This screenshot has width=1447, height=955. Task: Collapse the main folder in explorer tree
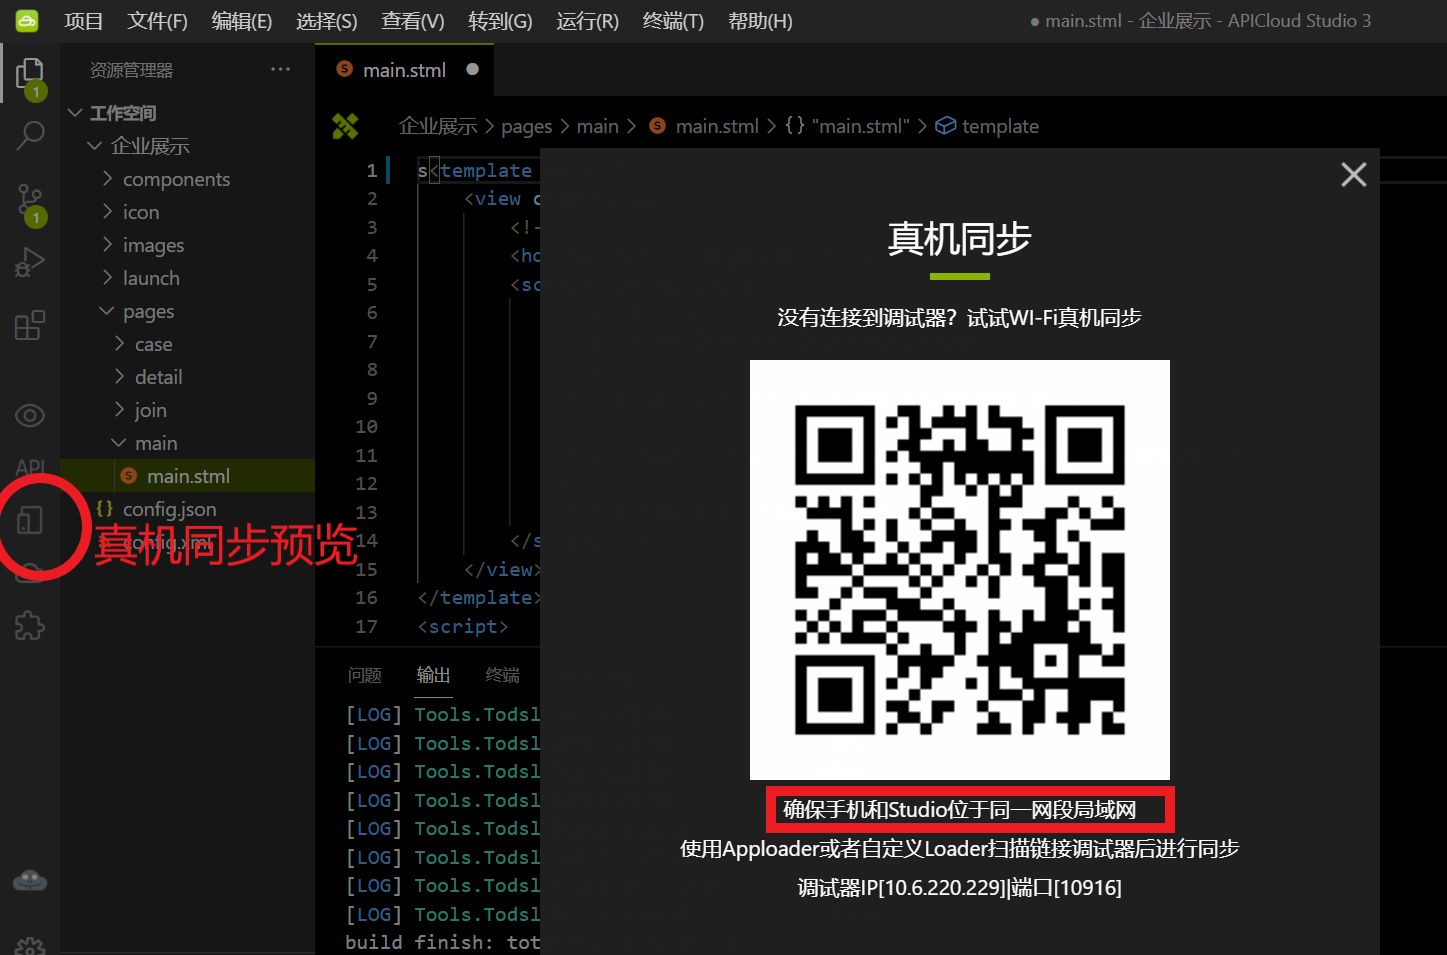[119, 443]
